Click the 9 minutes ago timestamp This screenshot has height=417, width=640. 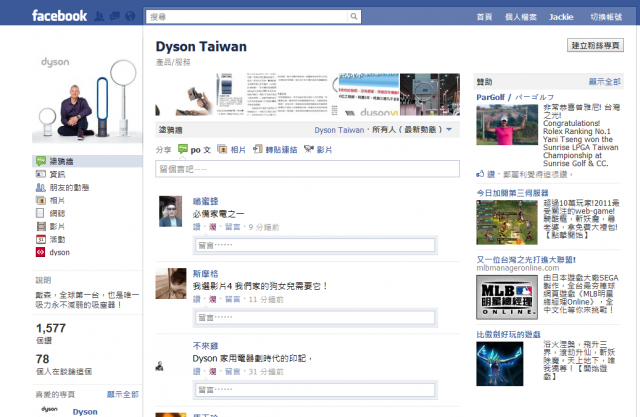click(x=264, y=227)
